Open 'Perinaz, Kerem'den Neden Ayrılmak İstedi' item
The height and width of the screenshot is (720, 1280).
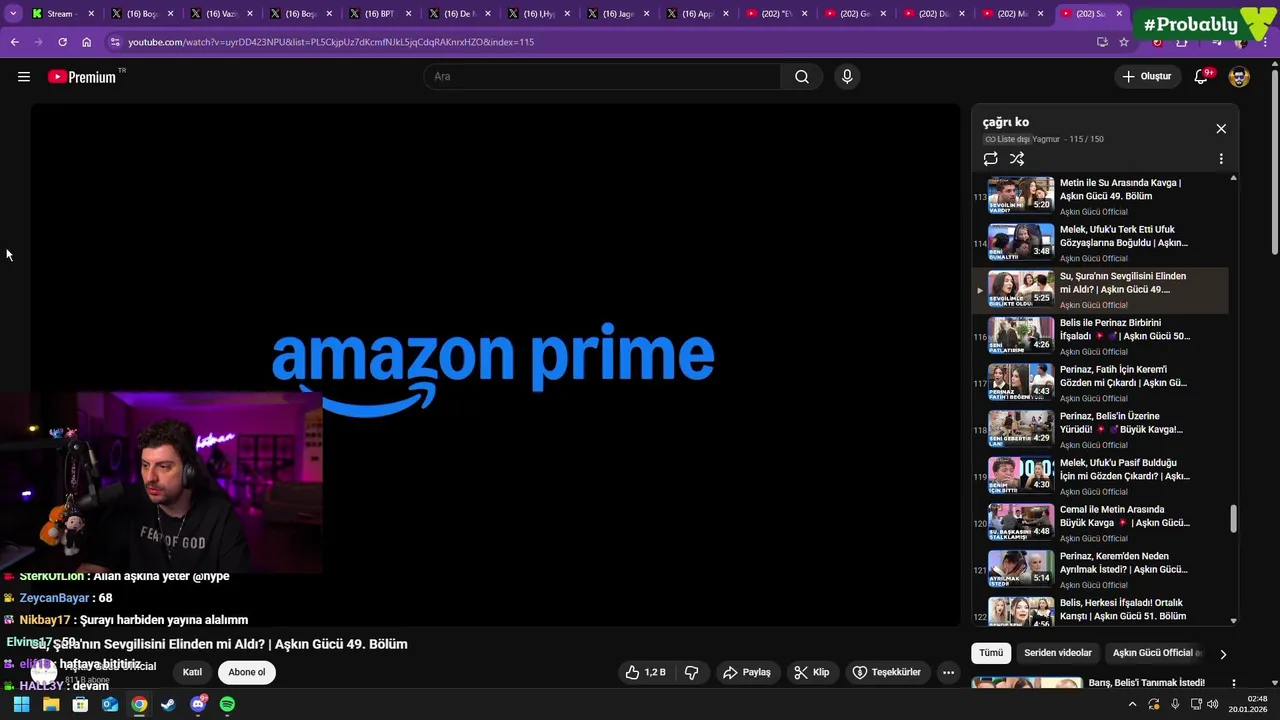[1100, 570]
